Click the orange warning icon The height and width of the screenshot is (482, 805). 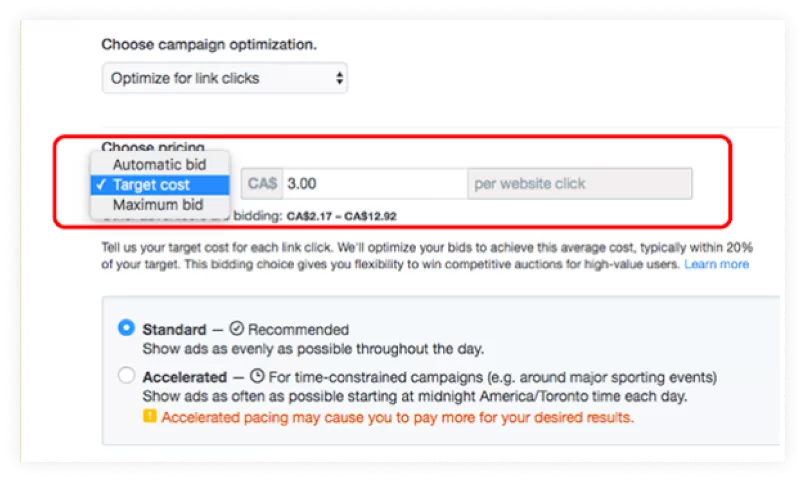150,416
